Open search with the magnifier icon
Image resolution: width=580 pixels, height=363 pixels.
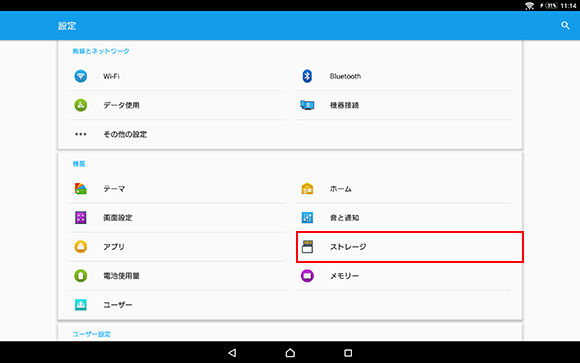click(x=565, y=26)
